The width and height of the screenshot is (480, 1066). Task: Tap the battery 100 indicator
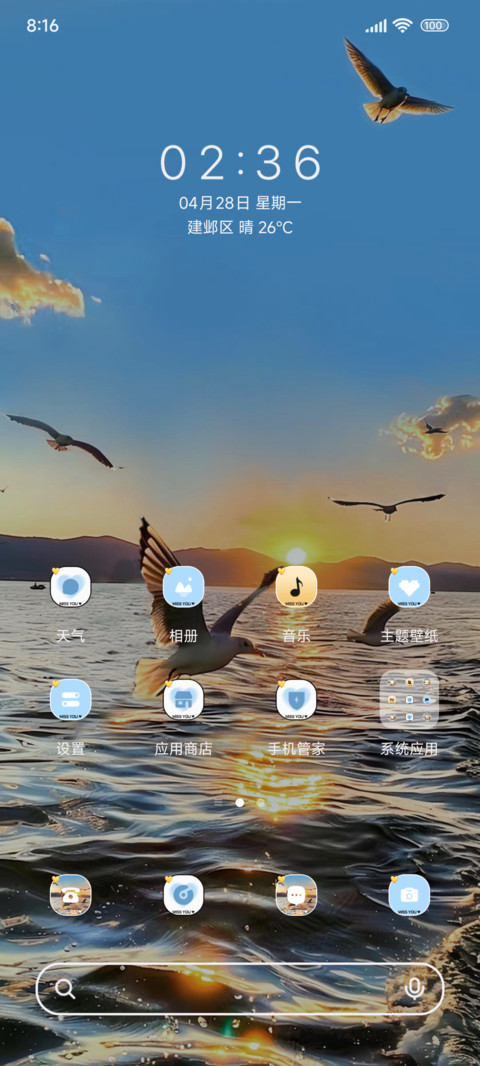coord(434,26)
